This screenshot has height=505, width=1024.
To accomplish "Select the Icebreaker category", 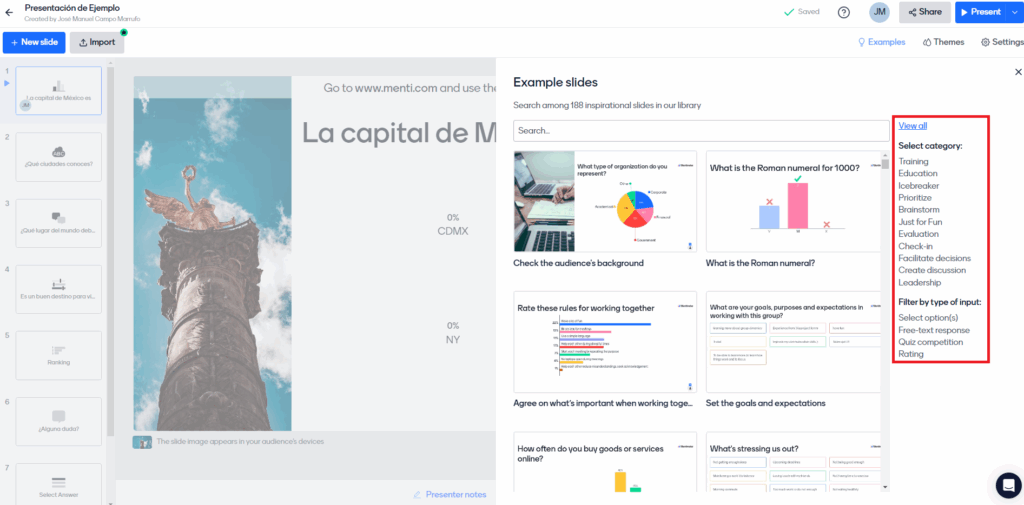I will pos(918,186).
